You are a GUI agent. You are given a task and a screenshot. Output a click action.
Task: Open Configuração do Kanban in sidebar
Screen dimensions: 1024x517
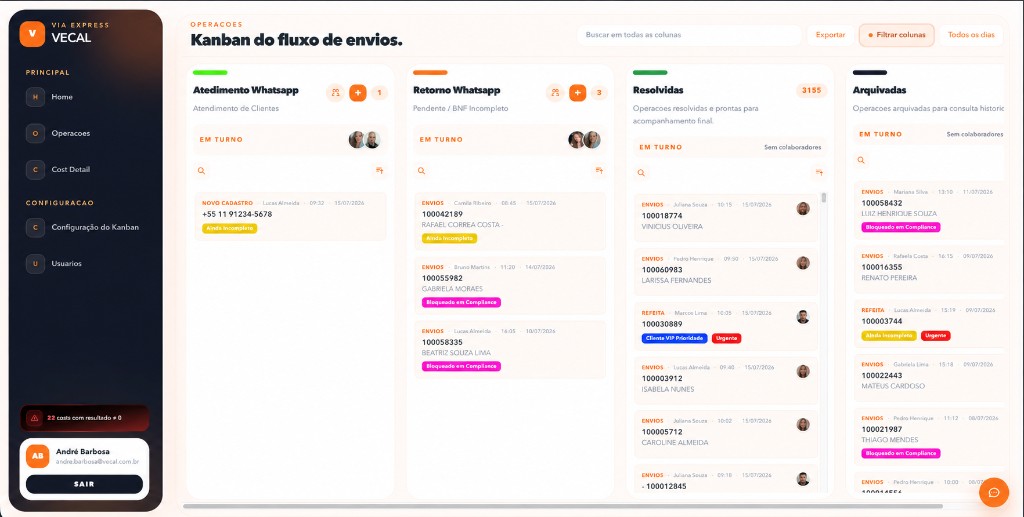point(86,227)
